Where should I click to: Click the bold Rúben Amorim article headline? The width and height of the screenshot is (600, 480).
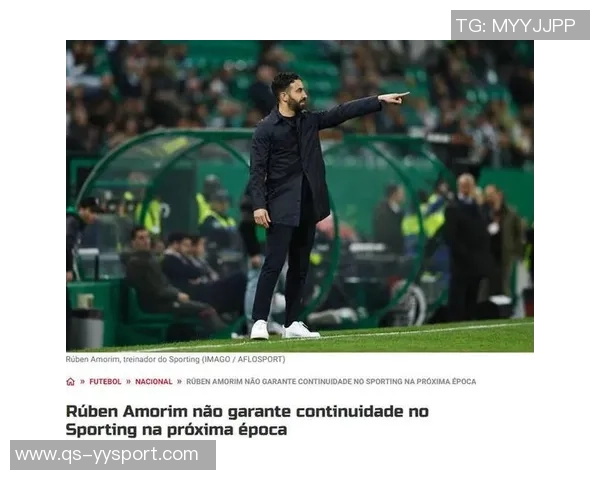247,420
